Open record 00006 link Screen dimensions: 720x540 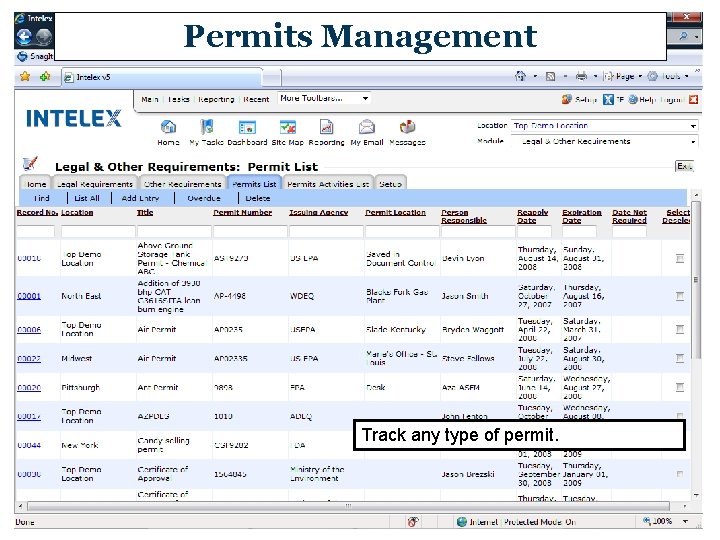pos(29,329)
